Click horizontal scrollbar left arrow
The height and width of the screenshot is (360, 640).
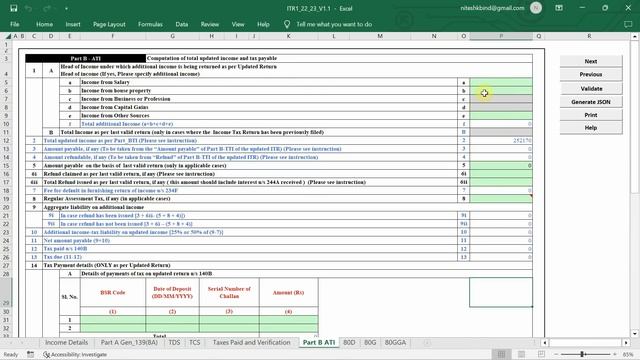[544, 342]
